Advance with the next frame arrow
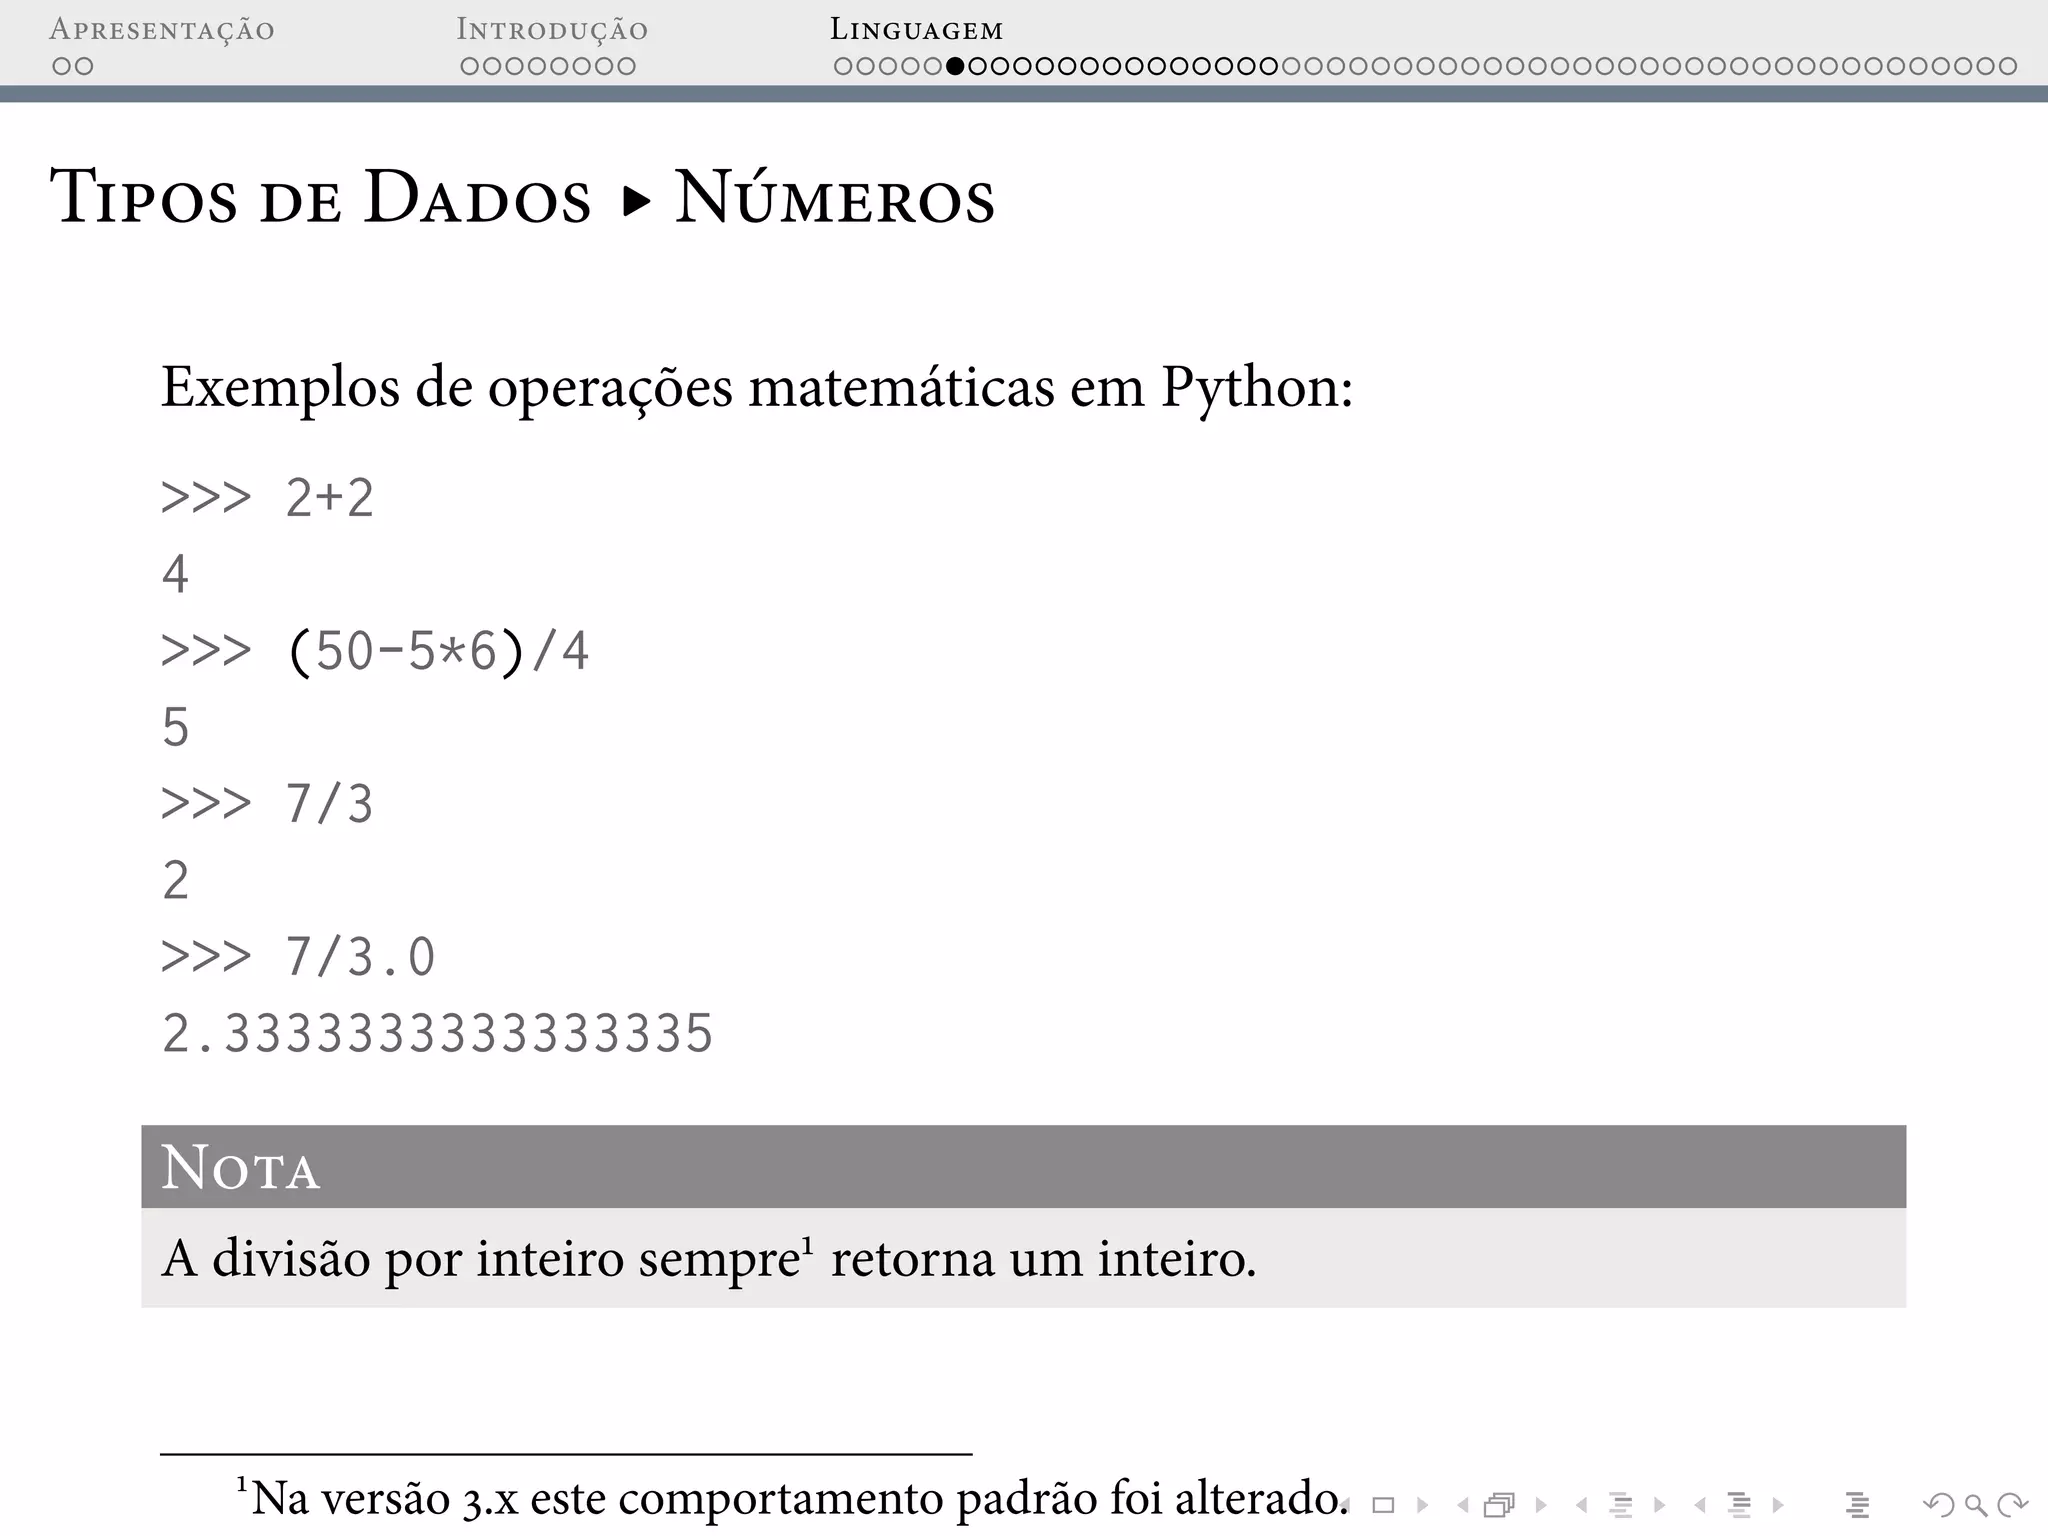Viewport: 2048px width, 1536px height. click(x=1541, y=1504)
